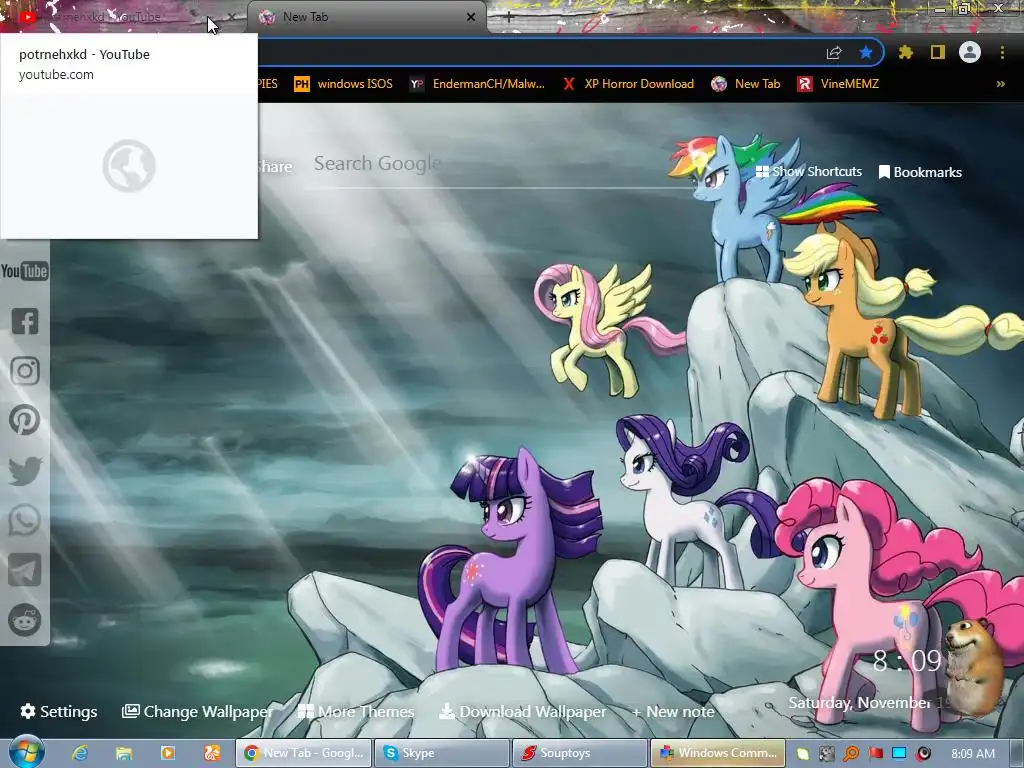The width and height of the screenshot is (1024, 768).
Task: Click the 8 : 09 clock widget
Action: pyautogui.click(x=907, y=661)
